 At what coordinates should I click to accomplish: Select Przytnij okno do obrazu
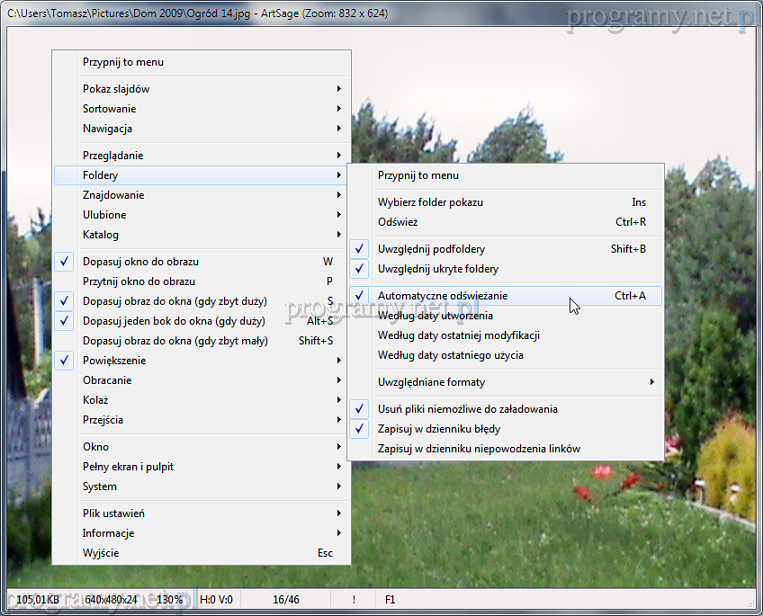point(139,282)
